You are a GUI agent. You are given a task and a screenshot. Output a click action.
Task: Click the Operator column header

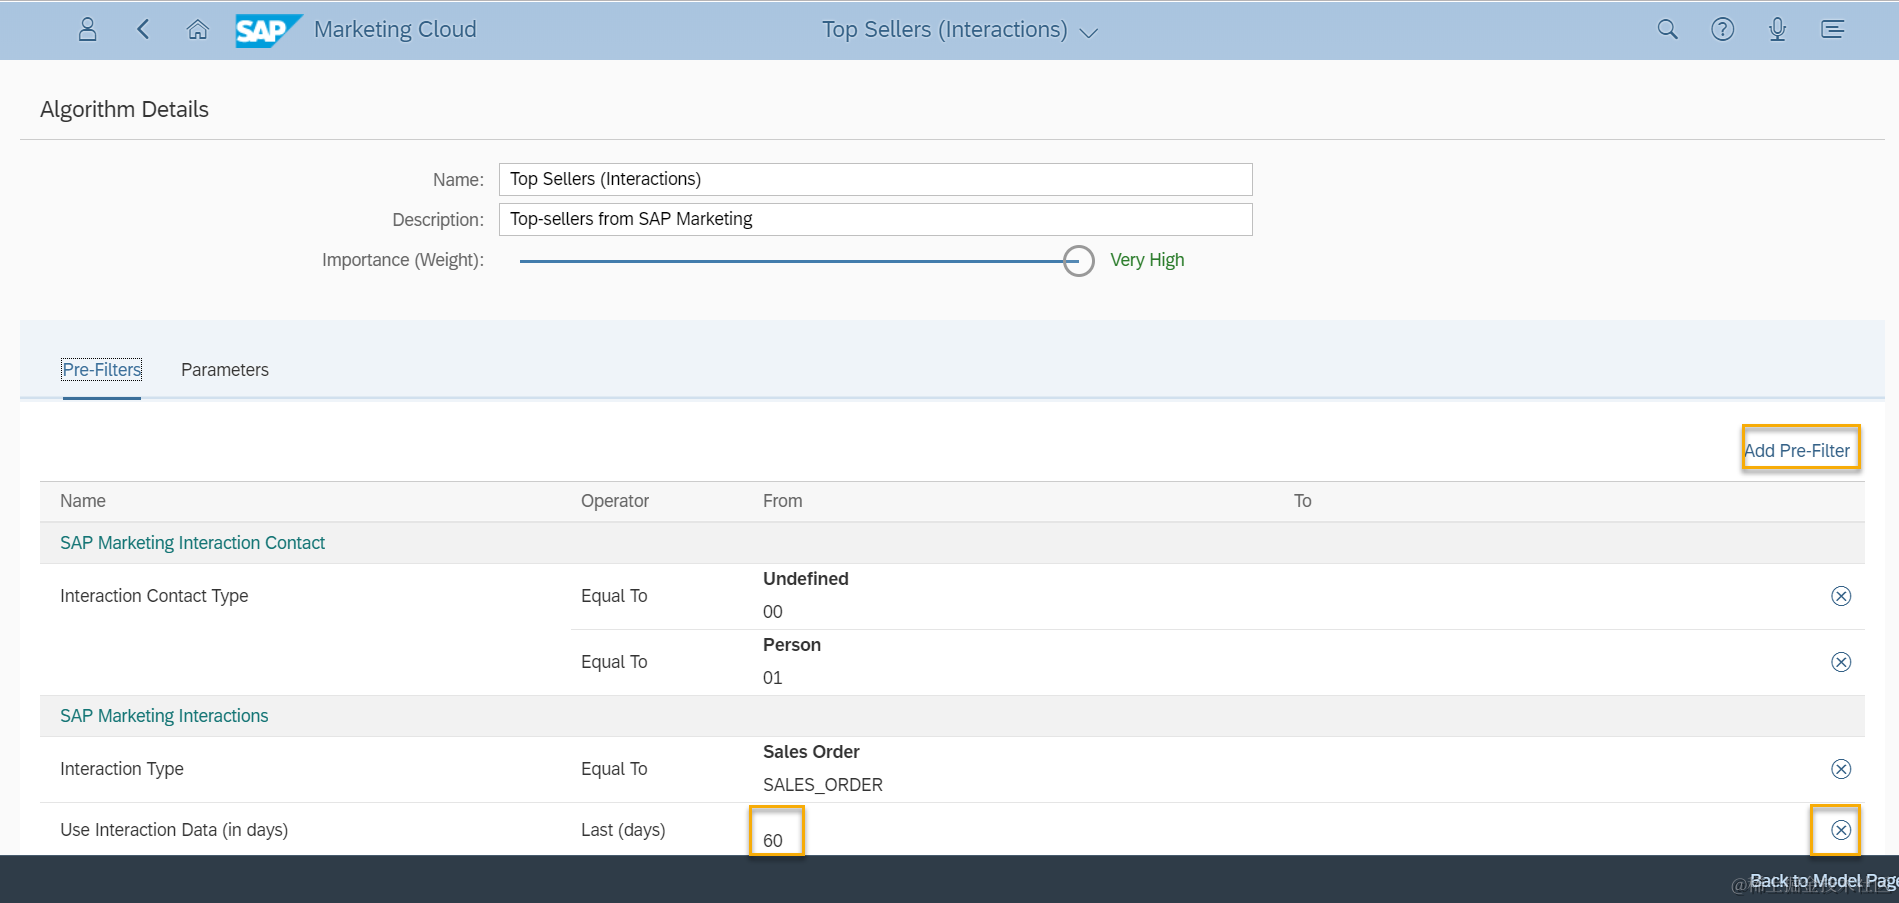[x=615, y=501]
